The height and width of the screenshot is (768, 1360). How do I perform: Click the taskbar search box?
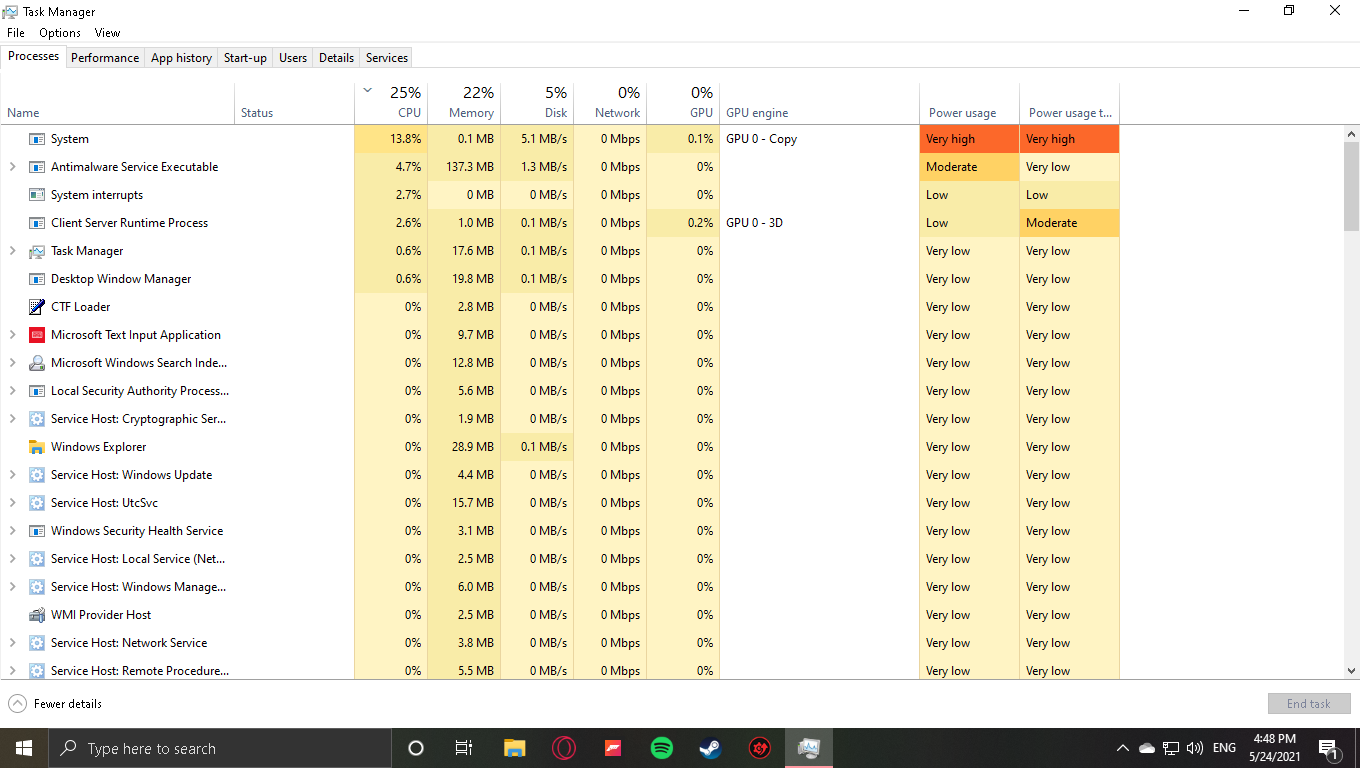pyautogui.click(x=219, y=748)
